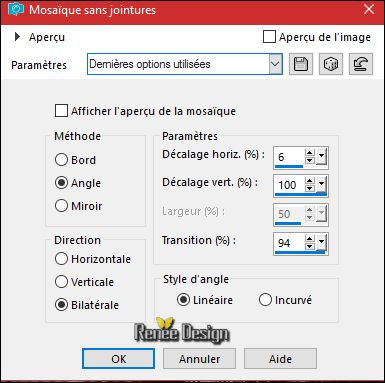Decrease Décalage vert. with down arrow
The image size is (385, 383).
coord(310,188)
